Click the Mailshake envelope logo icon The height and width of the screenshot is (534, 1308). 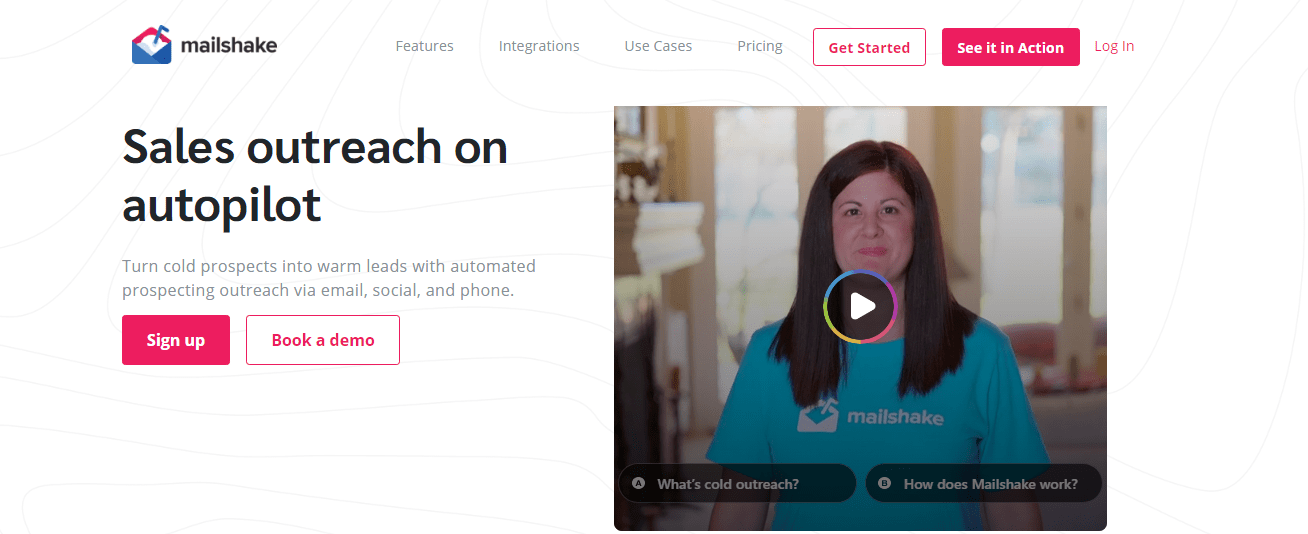[152, 45]
